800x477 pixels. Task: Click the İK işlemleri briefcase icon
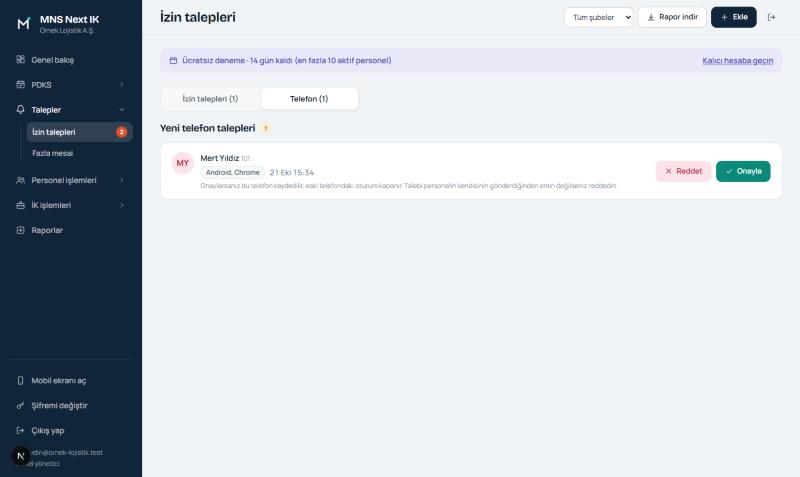point(20,205)
